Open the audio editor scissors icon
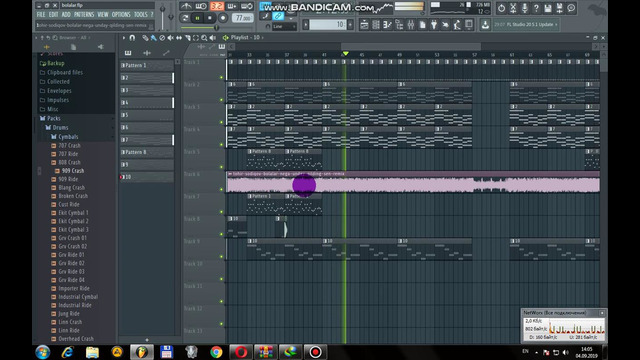The width and height of the screenshot is (640, 360). click(513, 8)
